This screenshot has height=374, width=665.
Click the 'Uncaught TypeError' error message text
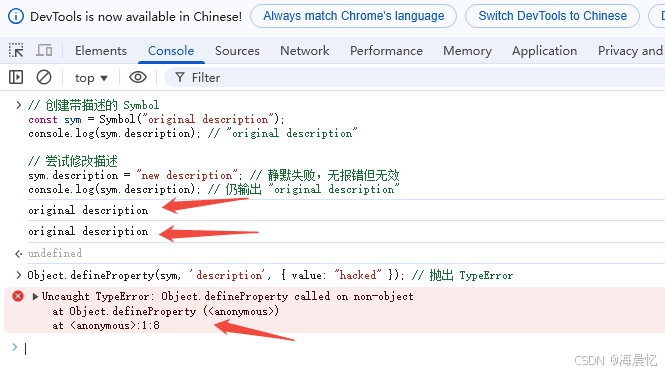coord(228,296)
